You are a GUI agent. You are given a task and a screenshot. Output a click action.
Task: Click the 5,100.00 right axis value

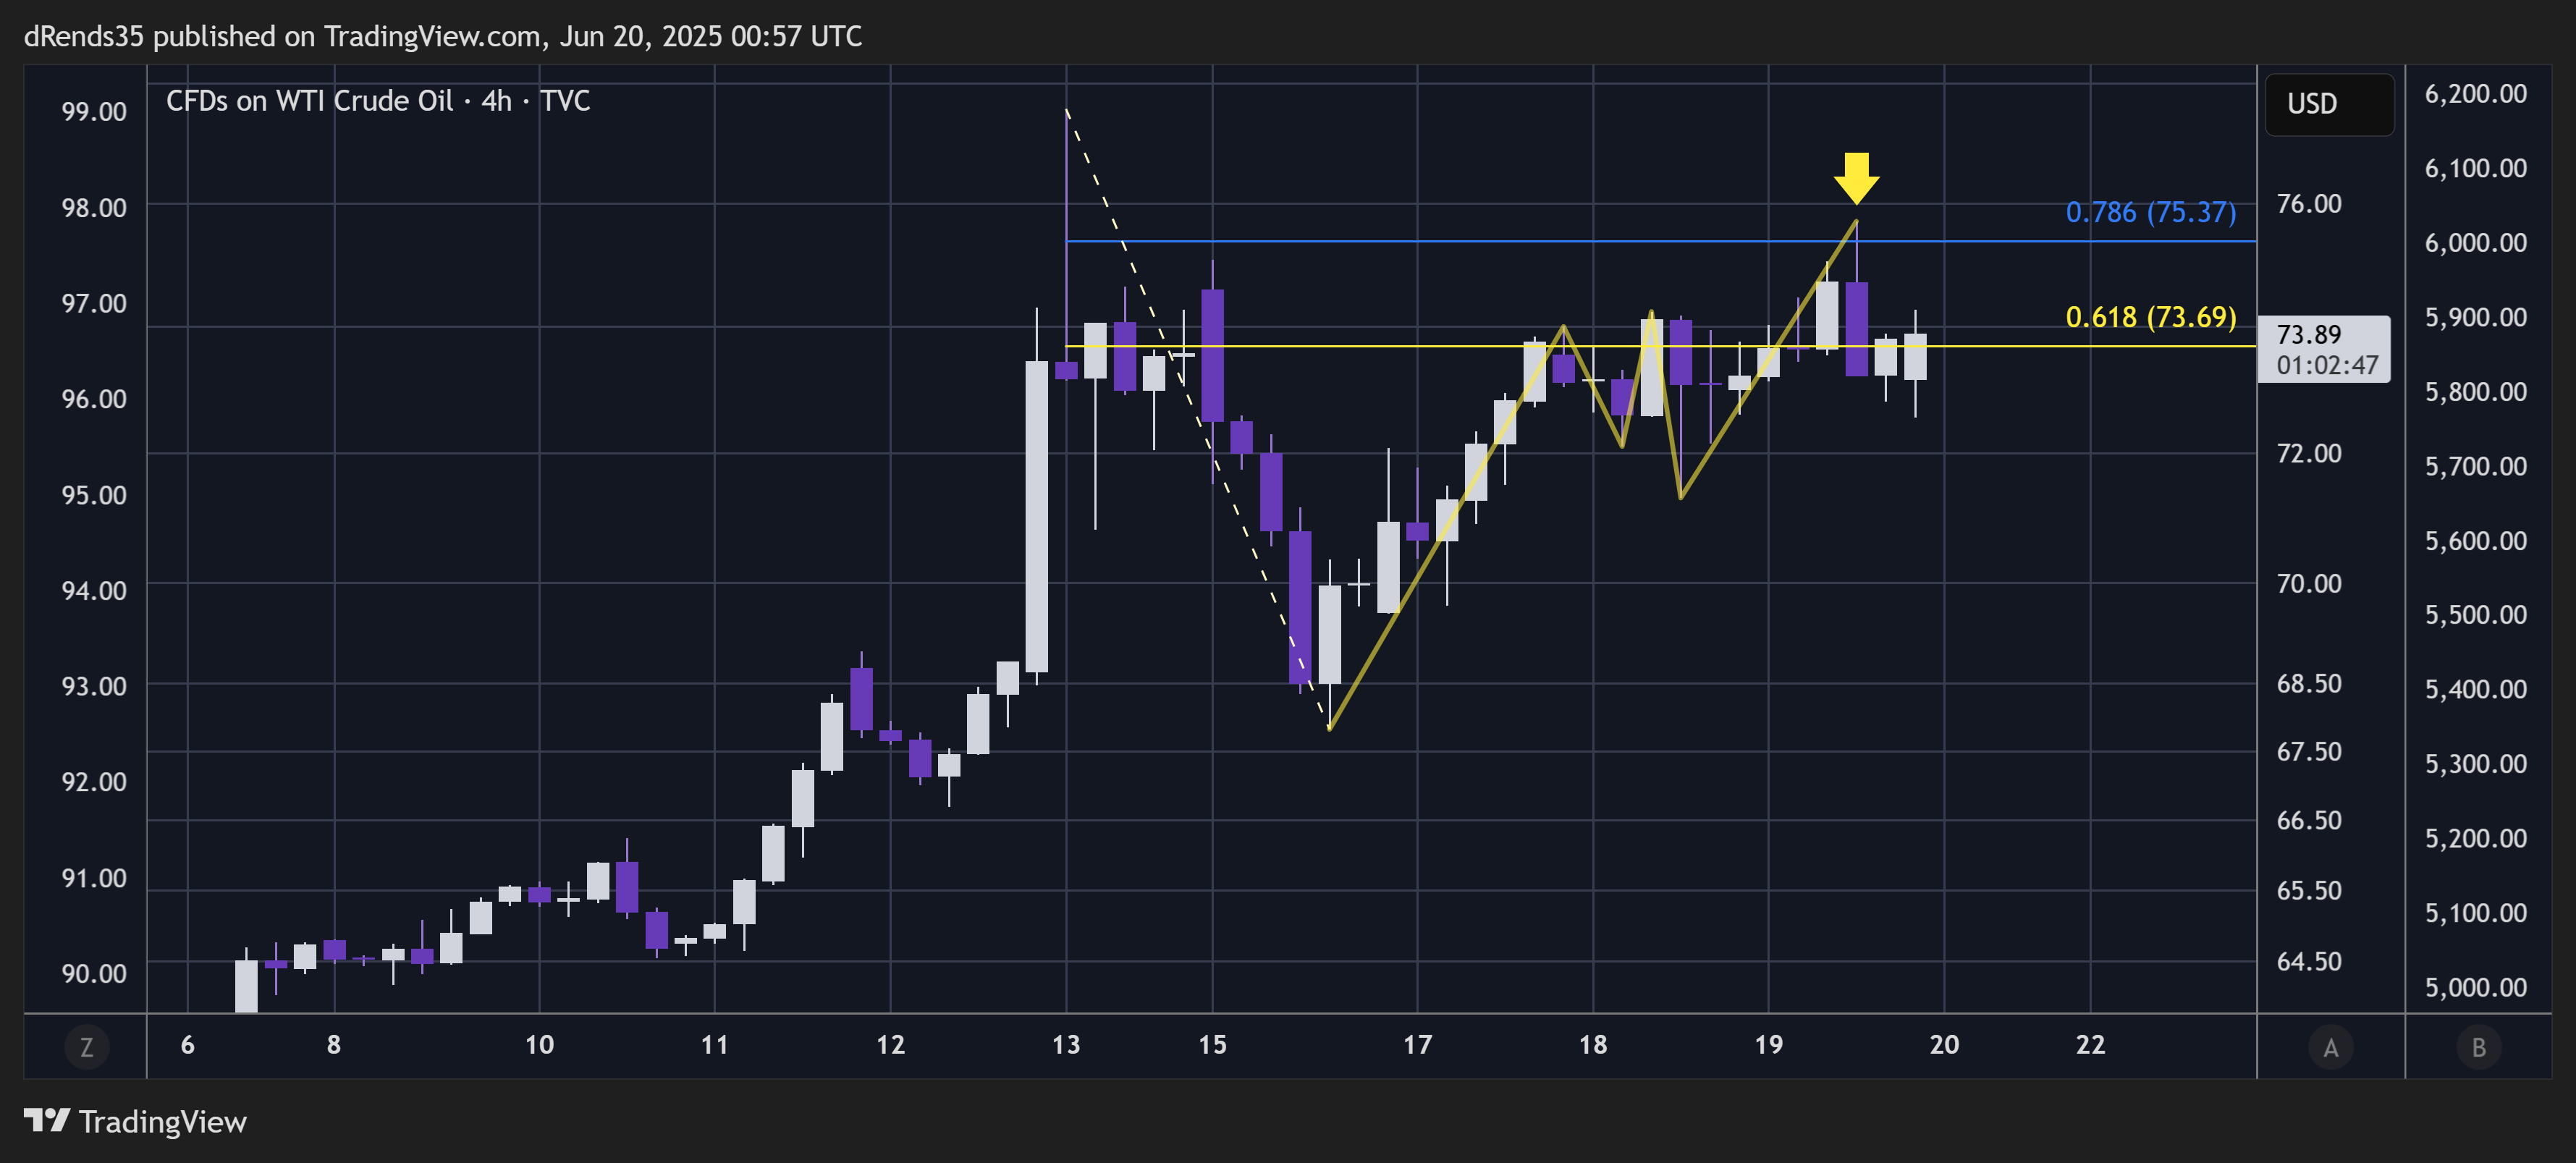pyautogui.click(x=2475, y=913)
